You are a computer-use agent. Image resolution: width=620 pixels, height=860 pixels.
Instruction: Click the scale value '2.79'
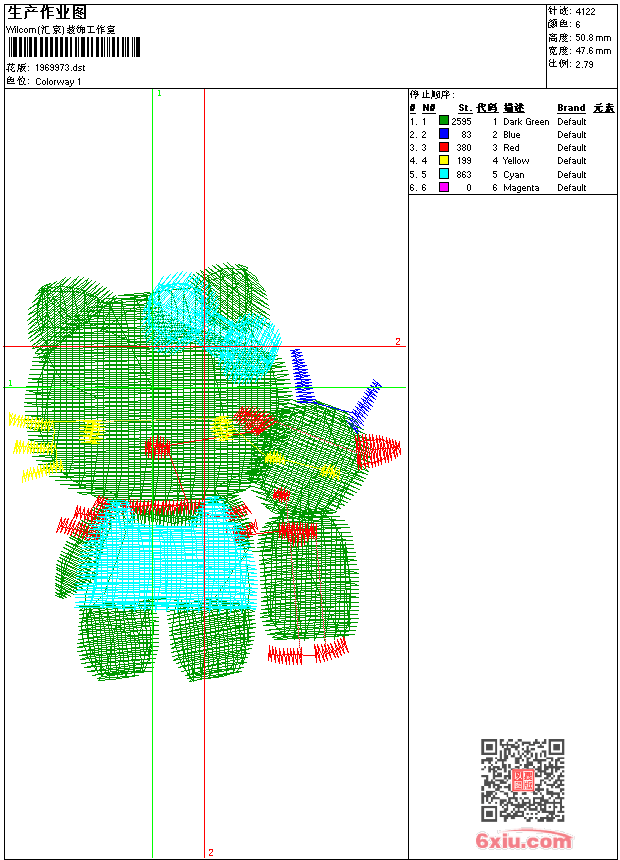584,64
